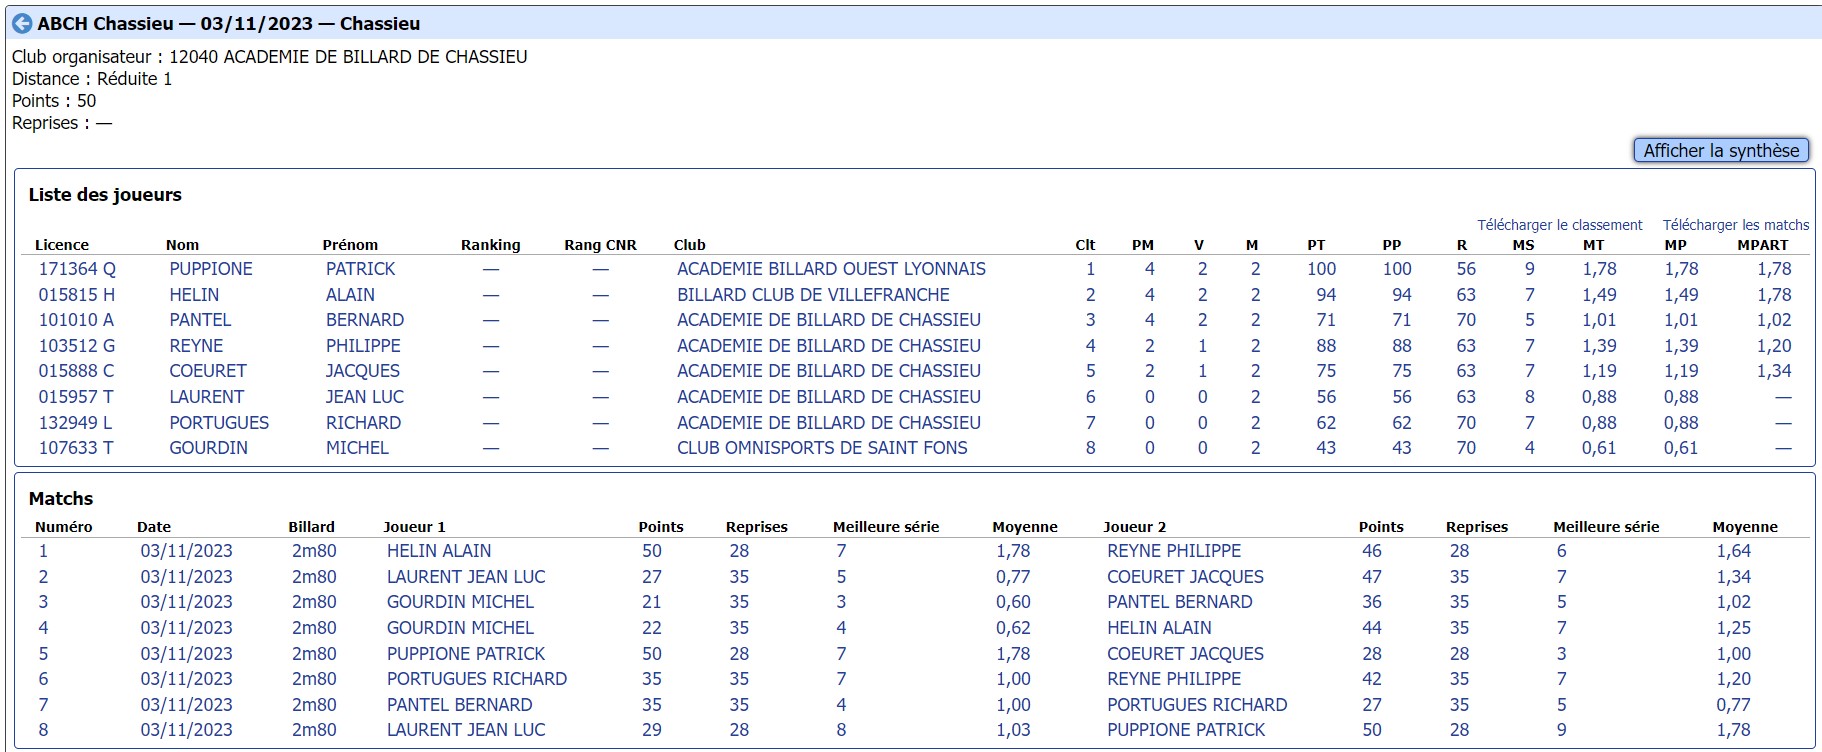Click player name REYNE in players list
The width and height of the screenshot is (1822, 752).
click(x=196, y=346)
